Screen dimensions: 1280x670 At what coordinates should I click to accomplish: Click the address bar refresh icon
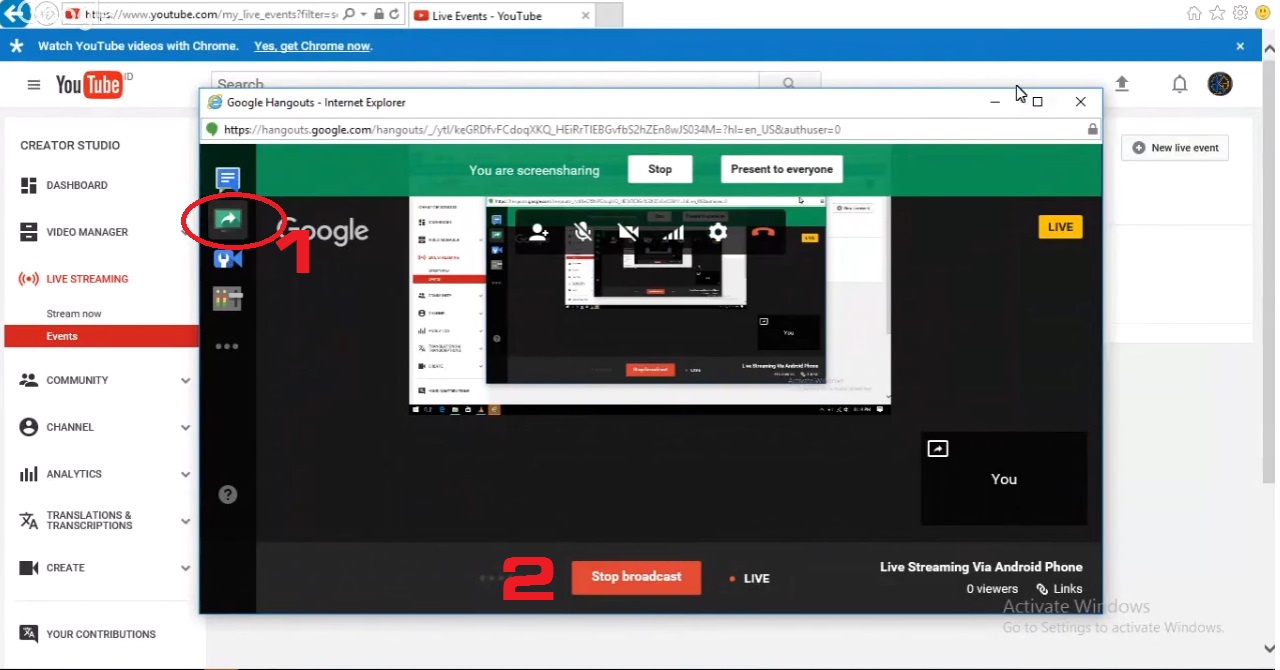395,15
